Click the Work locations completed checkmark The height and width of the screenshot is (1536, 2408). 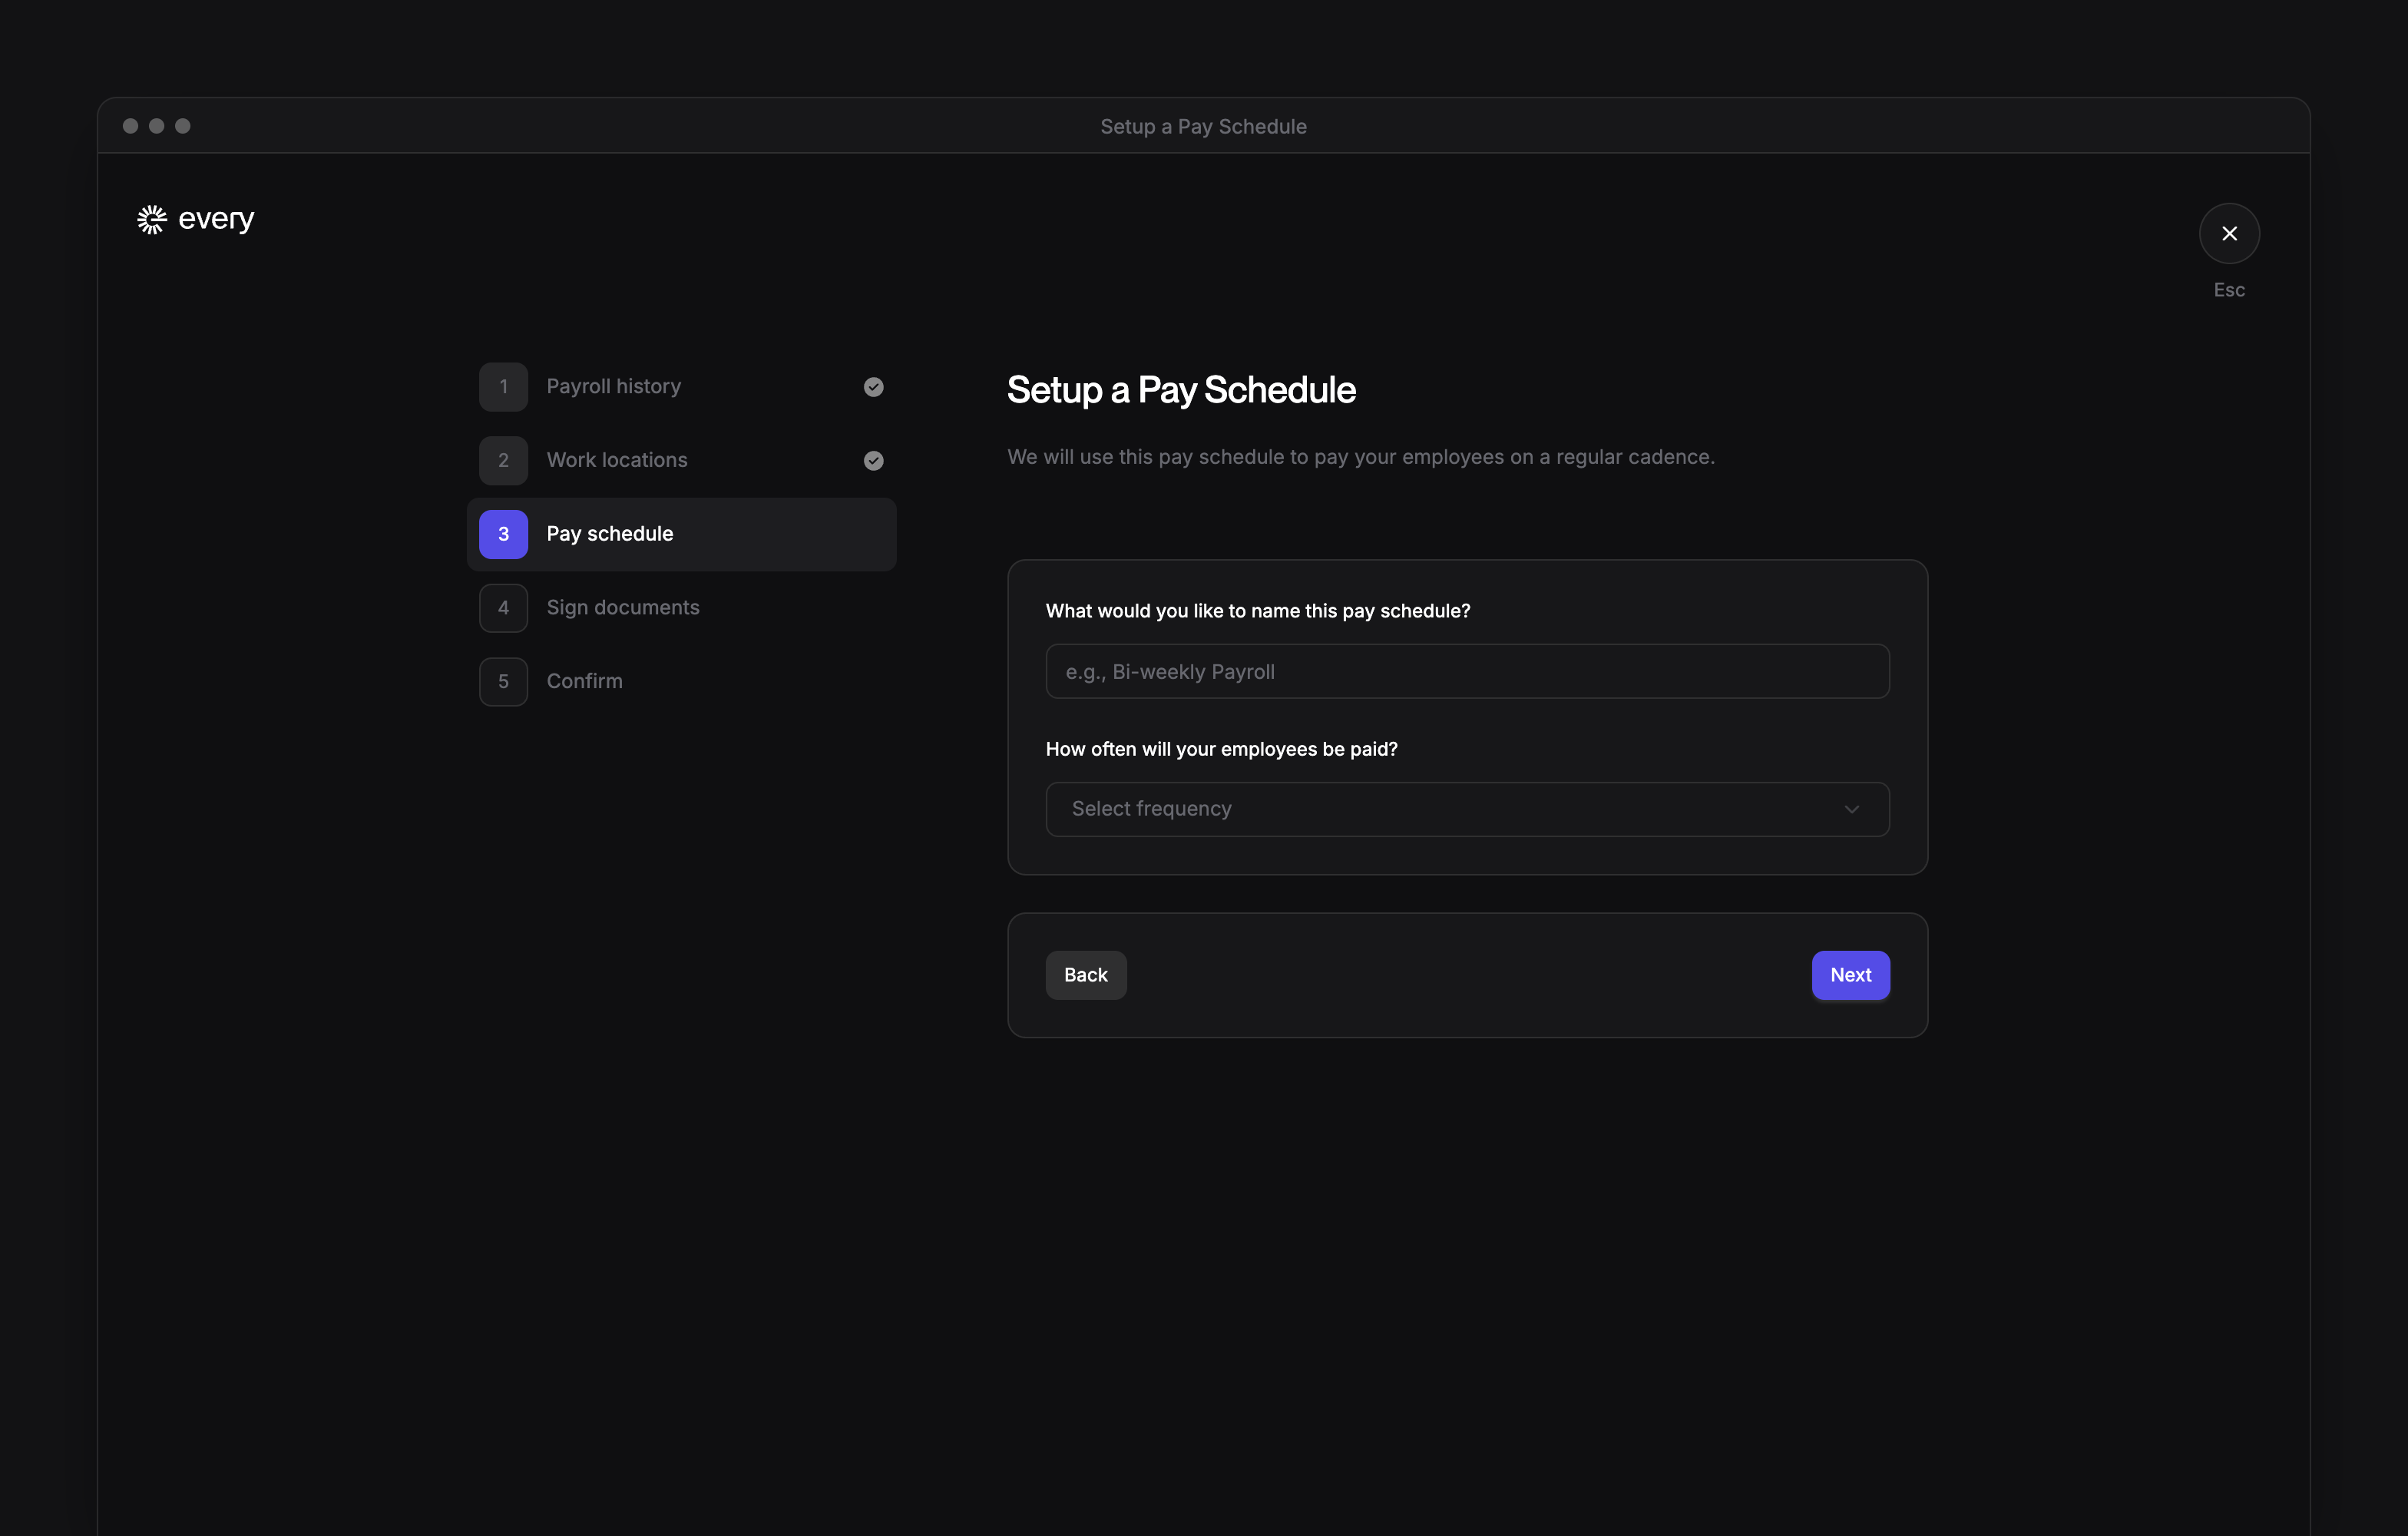873,460
